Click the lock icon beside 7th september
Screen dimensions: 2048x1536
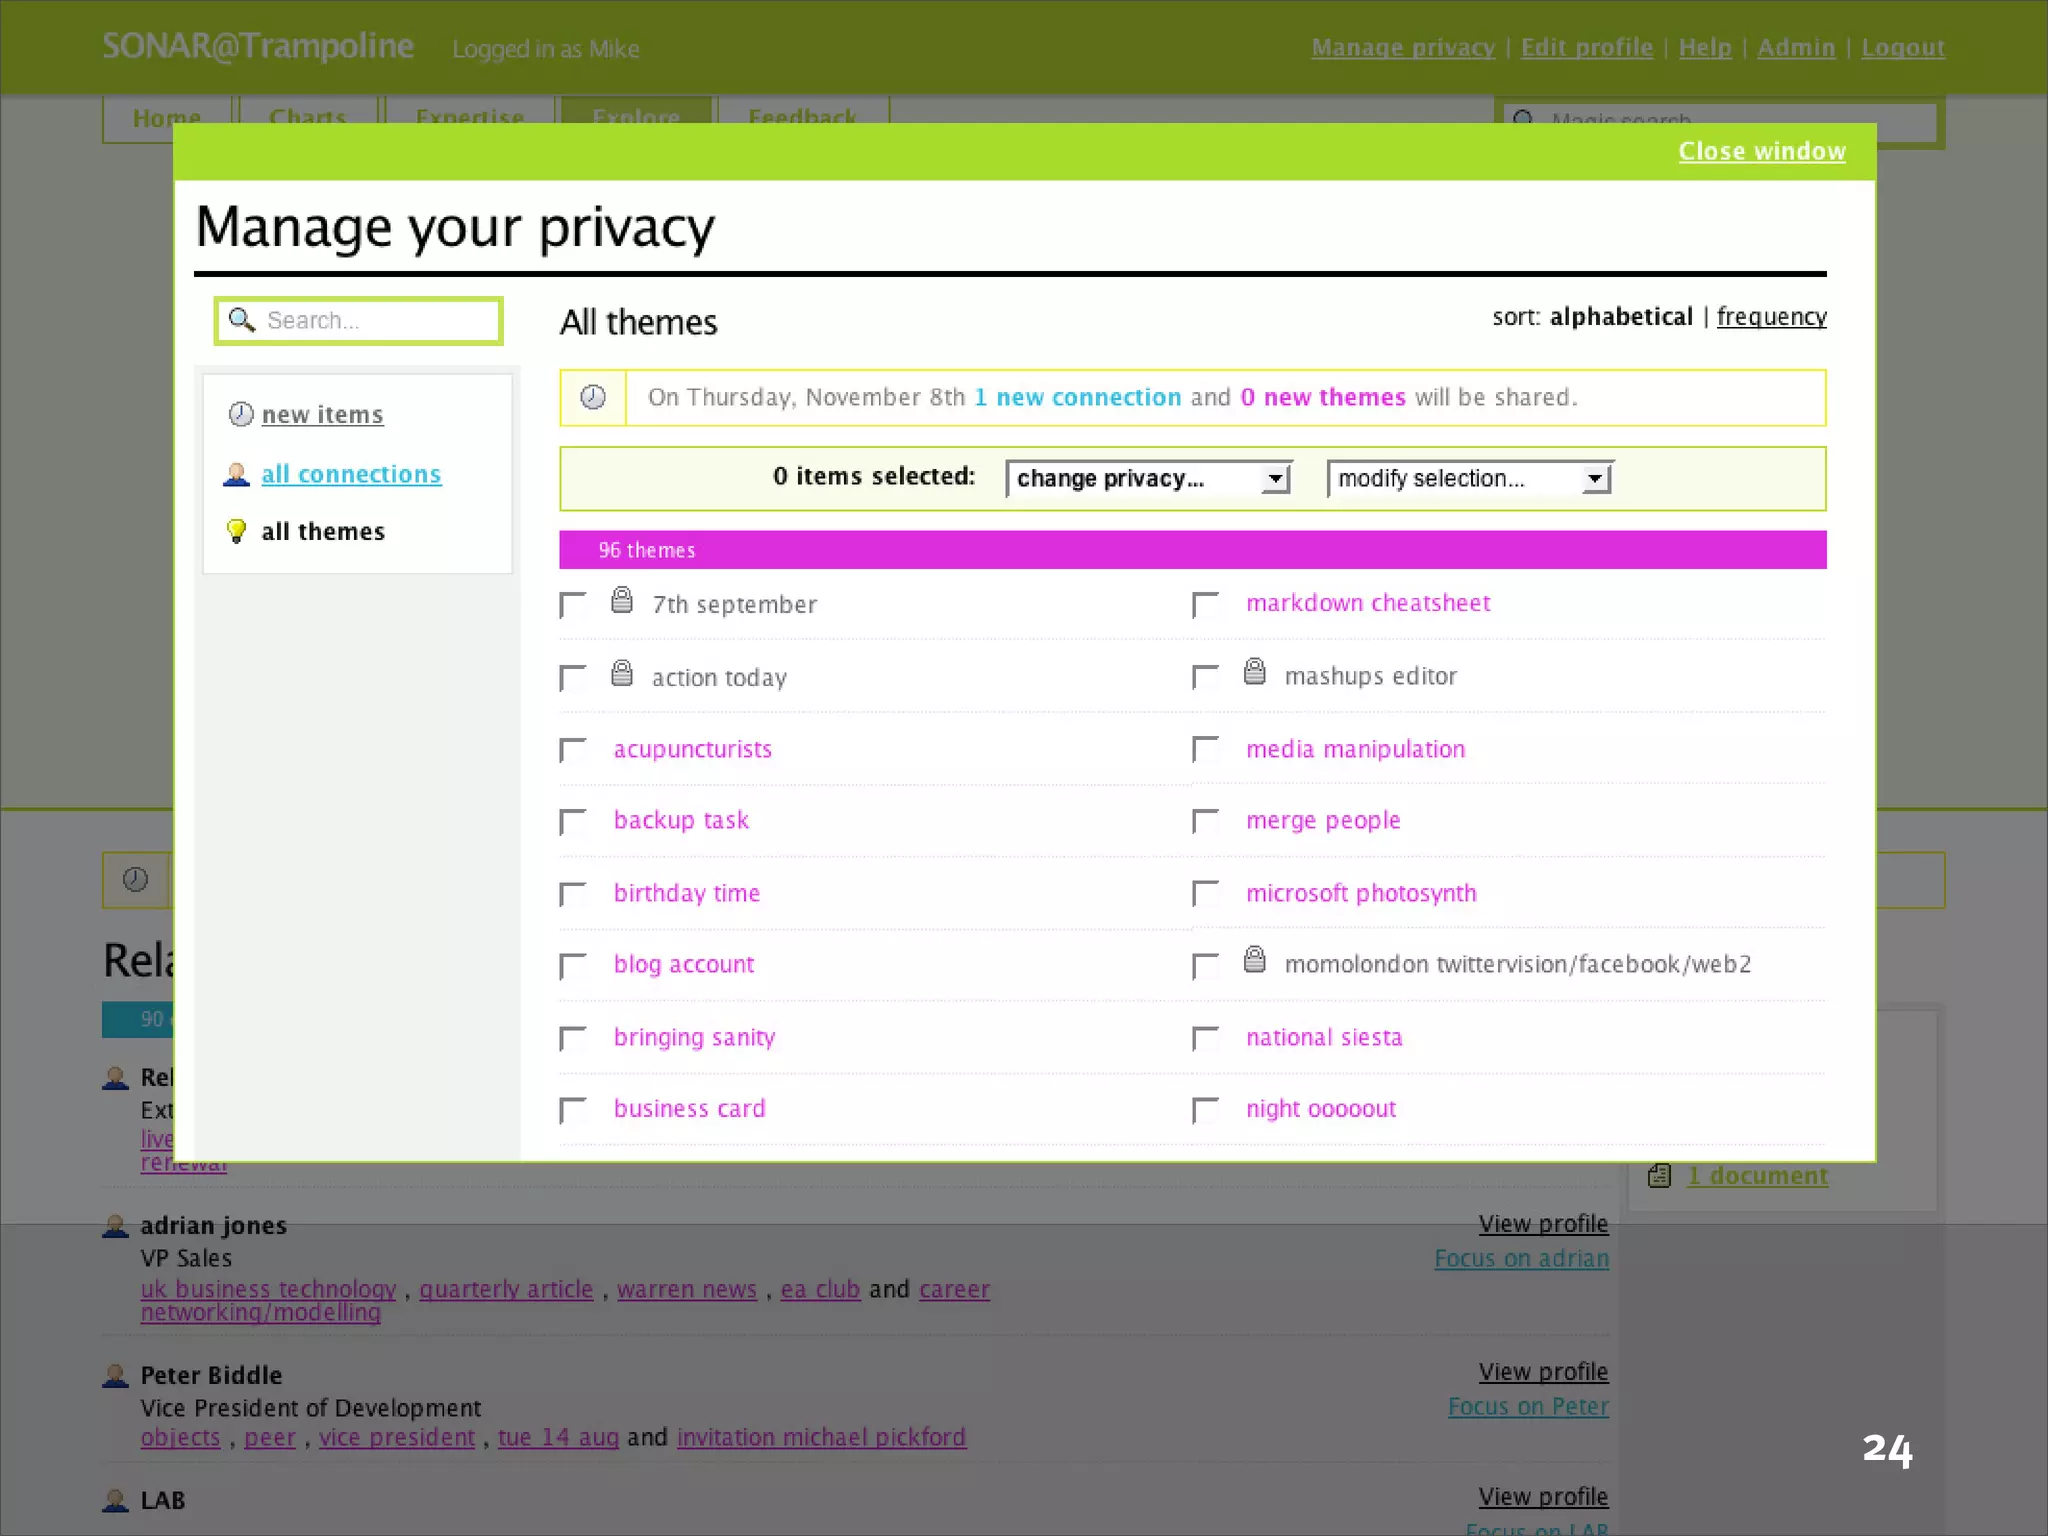pos(621,600)
